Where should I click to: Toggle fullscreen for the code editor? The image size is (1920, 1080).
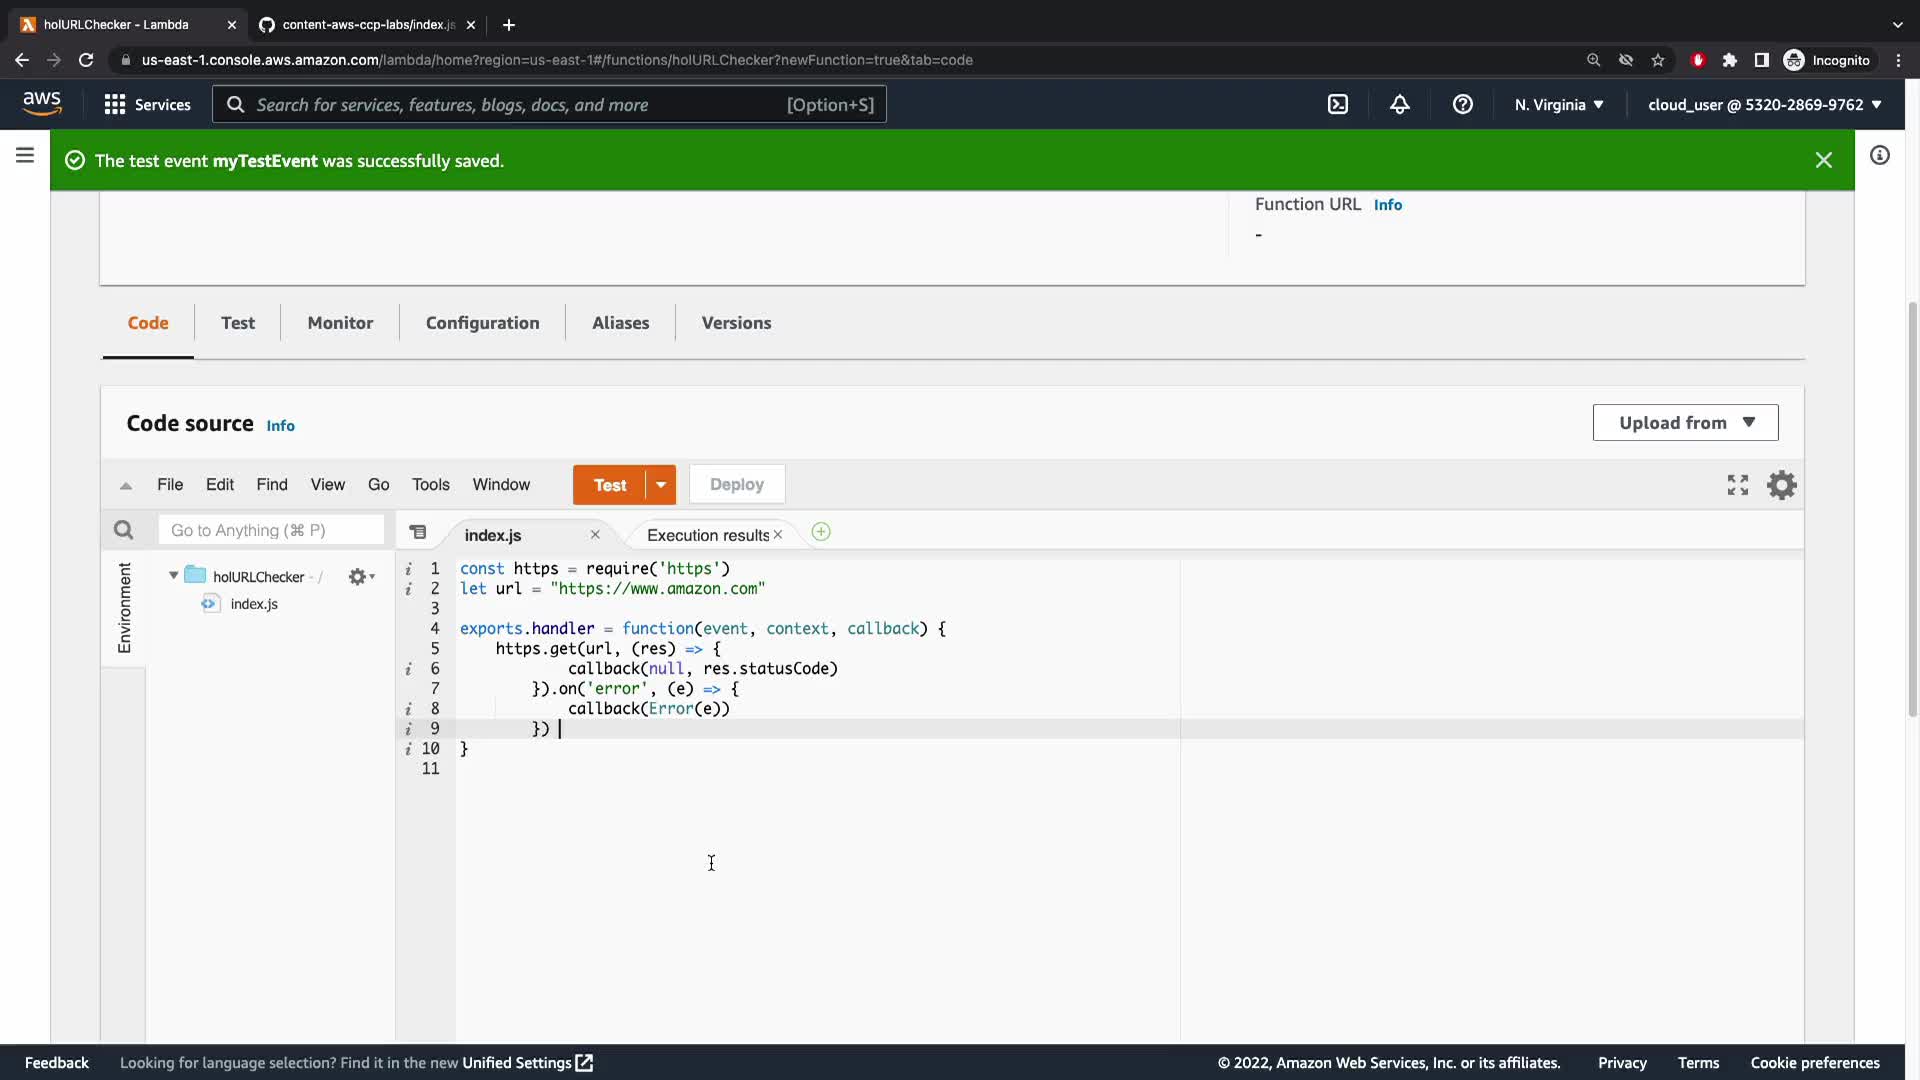[1738, 485]
